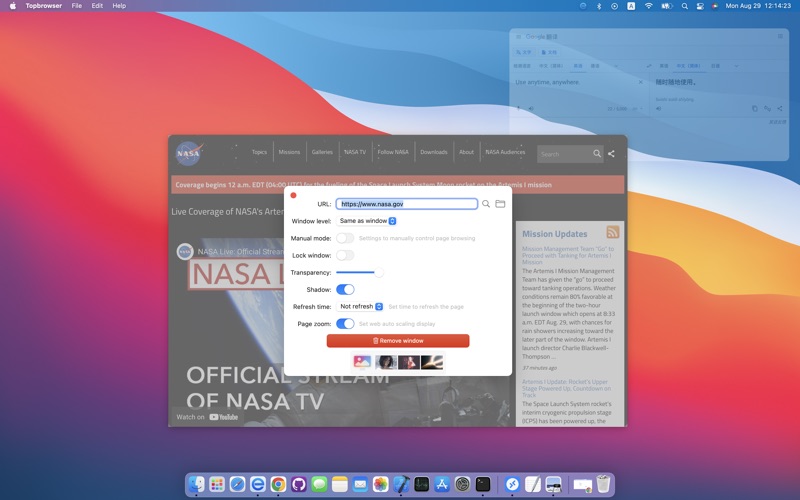The image size is (800, 500).
Task: Open Finder from the Dock
Action: click(x=196, y=484)
